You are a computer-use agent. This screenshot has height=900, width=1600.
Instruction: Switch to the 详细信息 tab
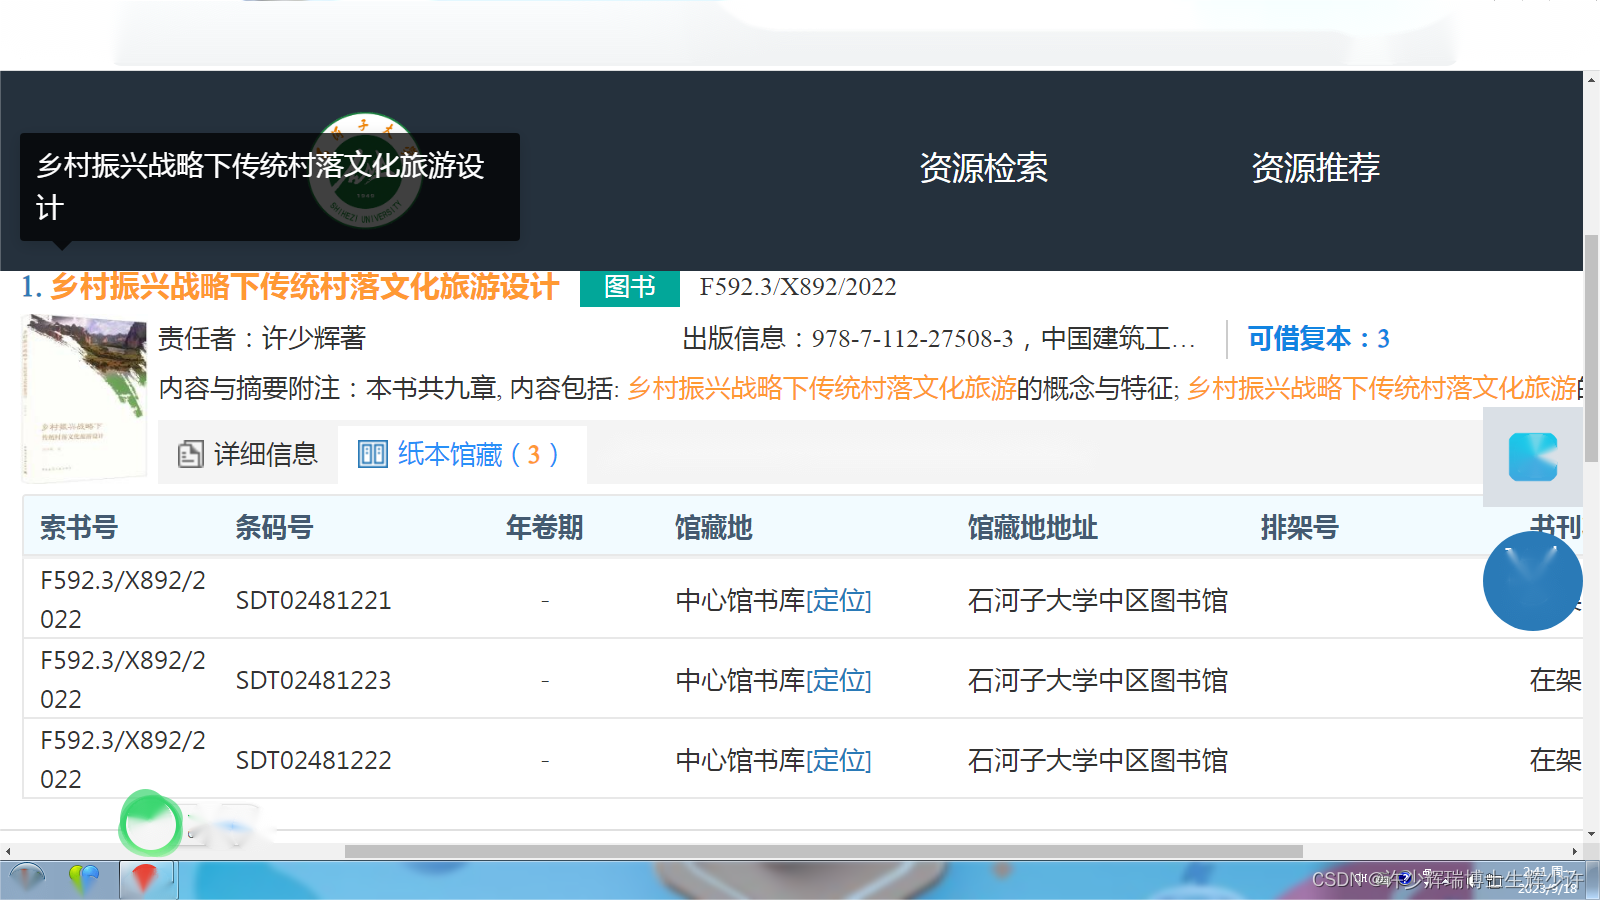pos(248,455)
